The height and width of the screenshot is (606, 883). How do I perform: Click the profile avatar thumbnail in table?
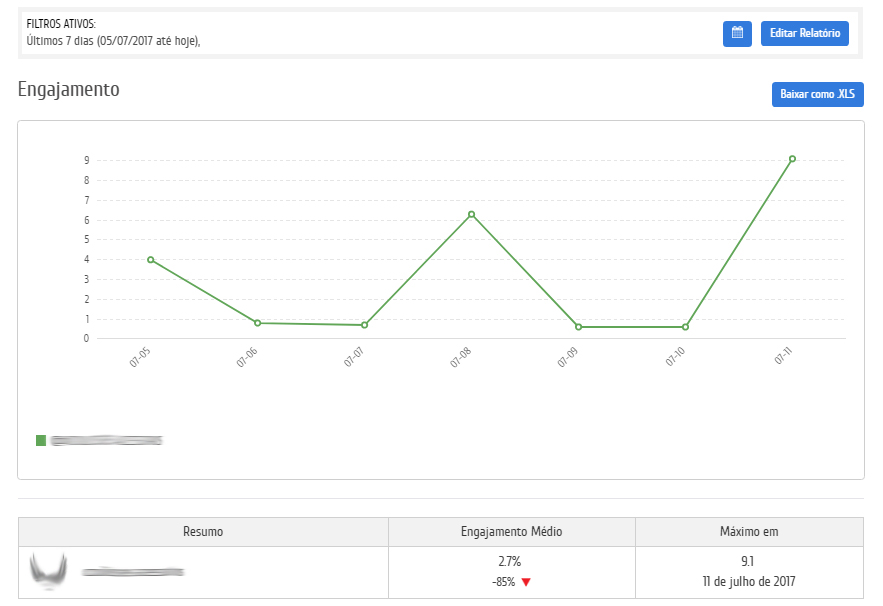click(x=48, y=572)
